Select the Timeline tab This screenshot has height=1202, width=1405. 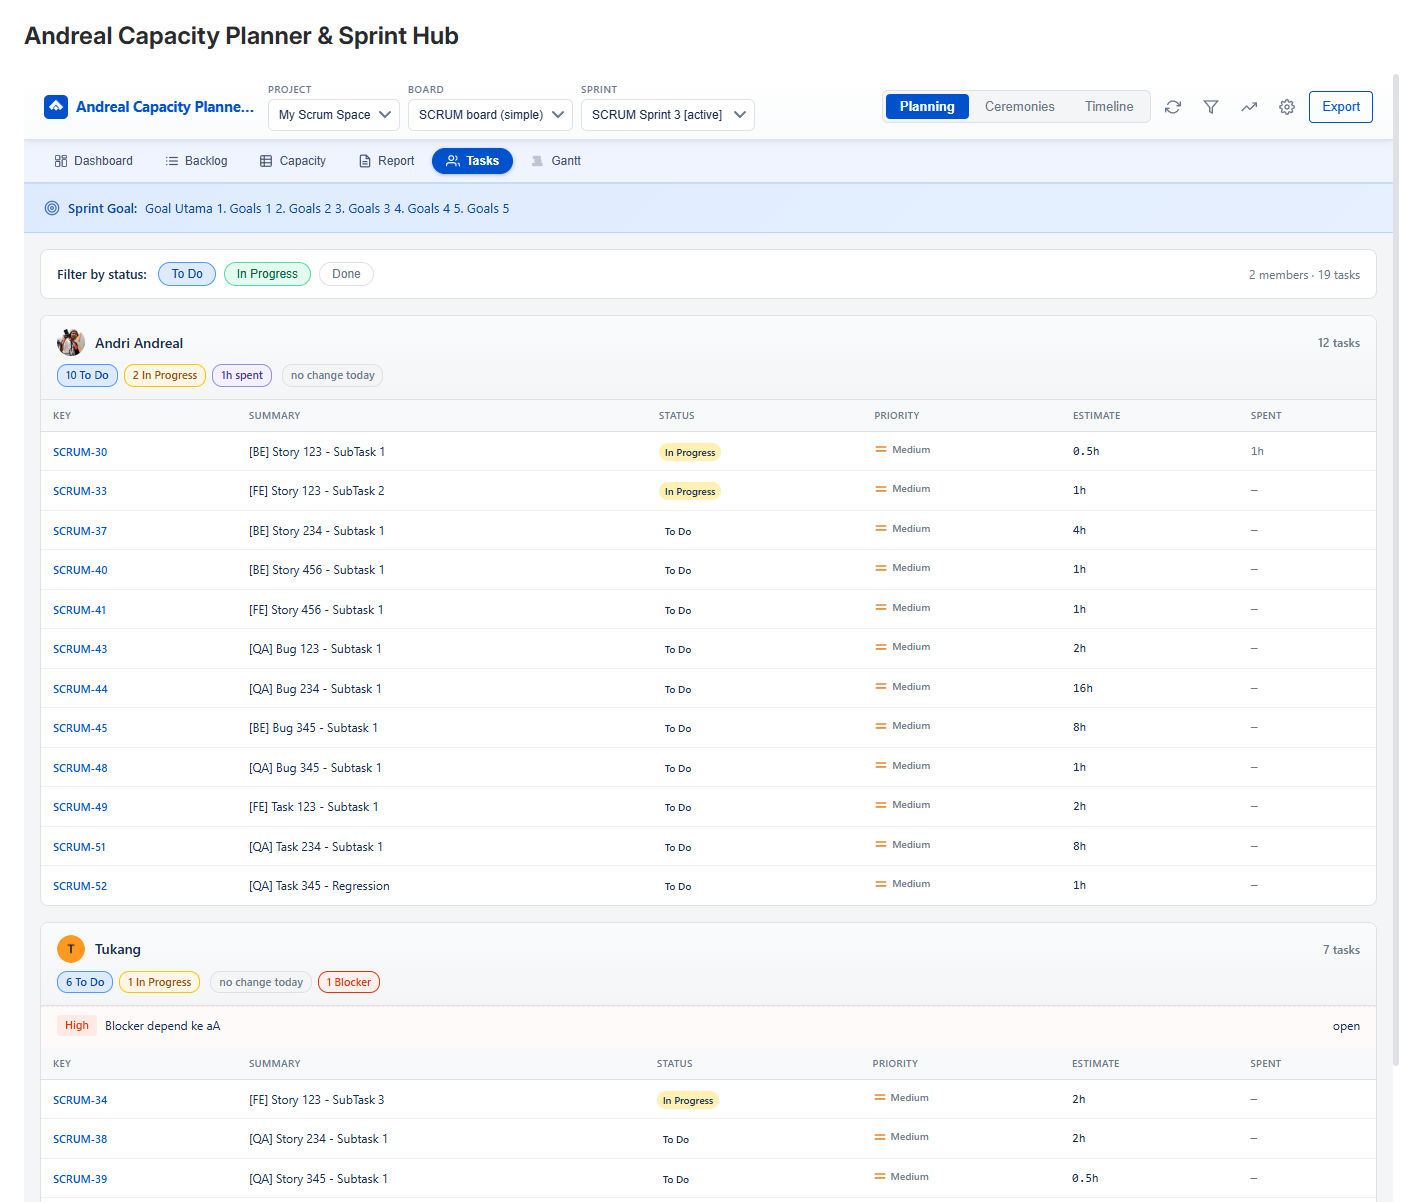tap(1108, 106)
